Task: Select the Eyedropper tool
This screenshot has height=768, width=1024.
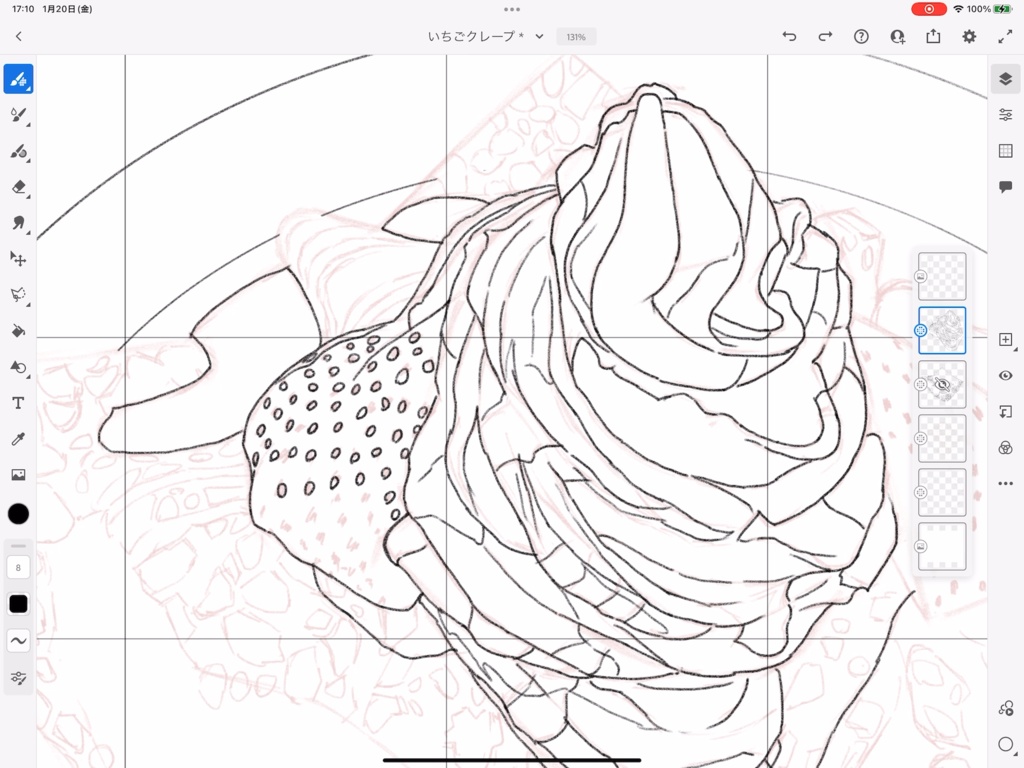Action: (18, 439)
